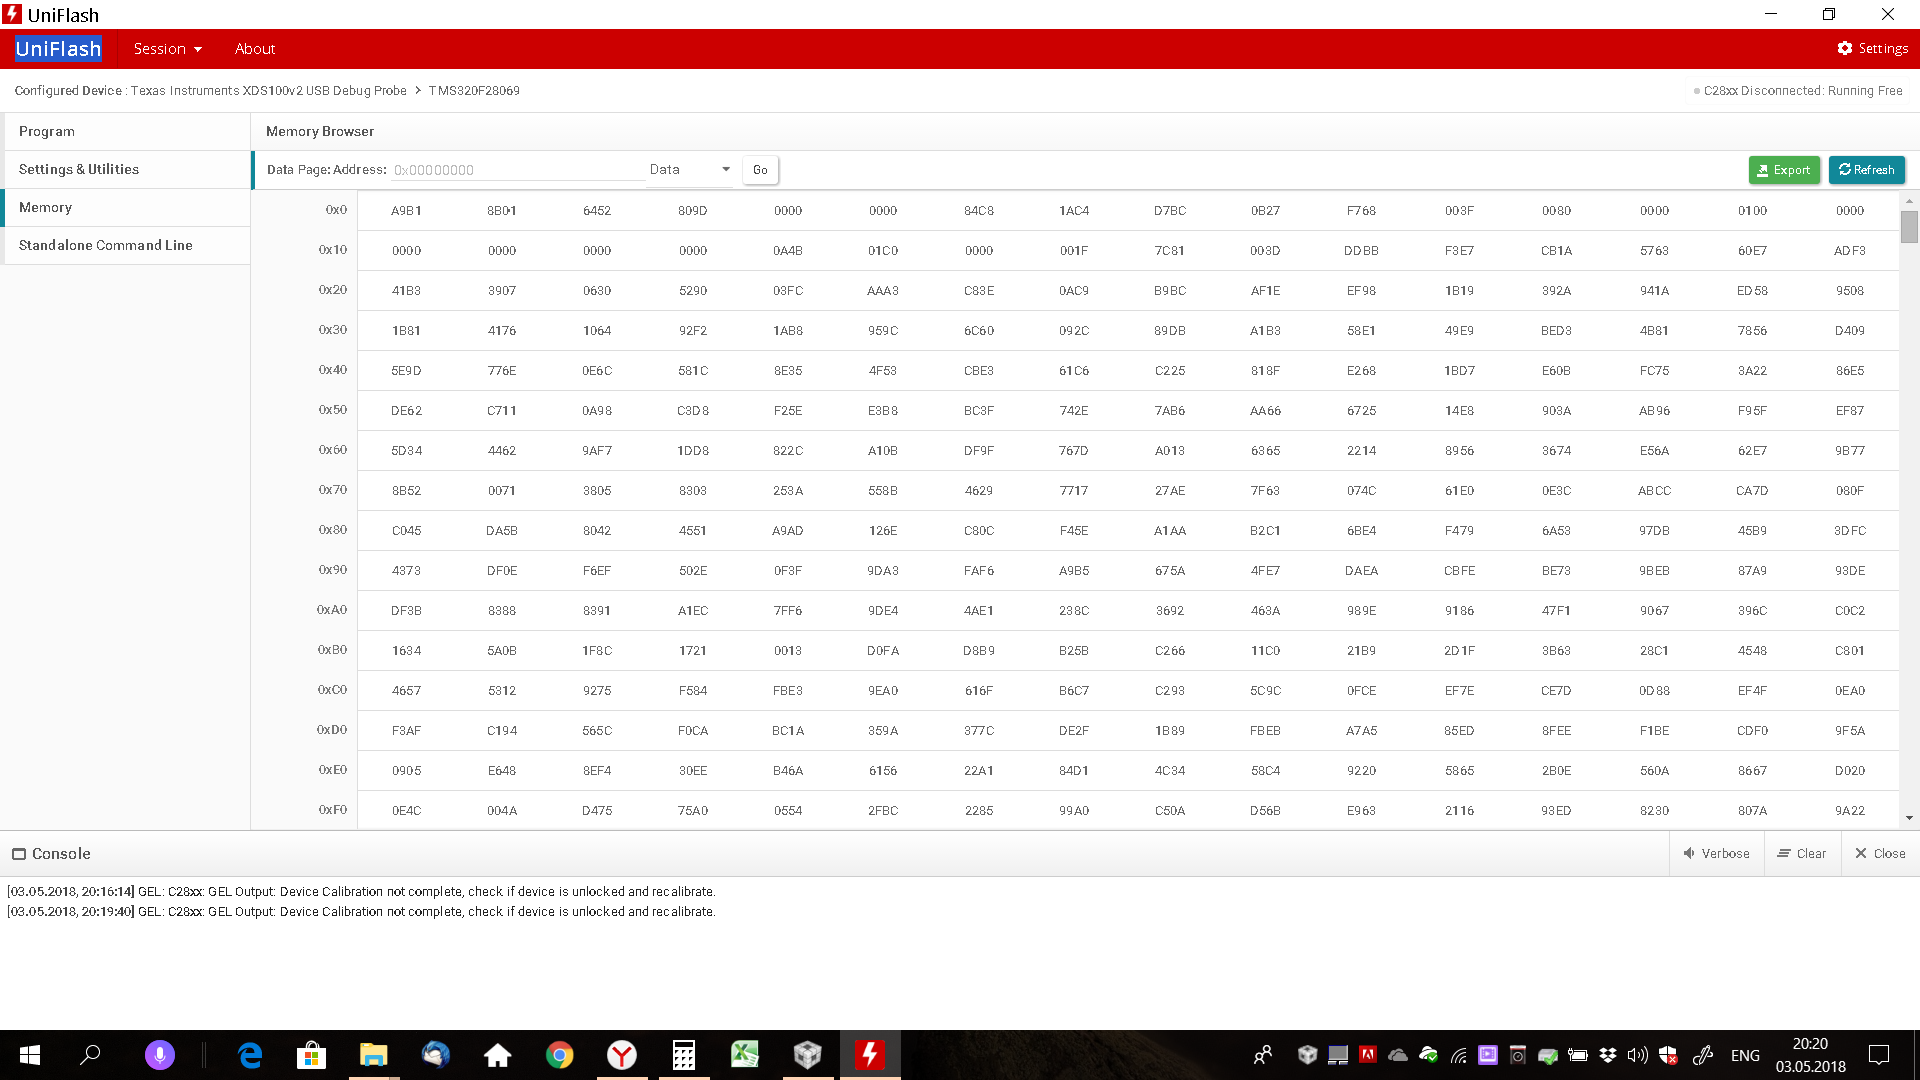Switch to the Program tab
This screenshot has height=1080, width=1920.
tap(47, 131)
